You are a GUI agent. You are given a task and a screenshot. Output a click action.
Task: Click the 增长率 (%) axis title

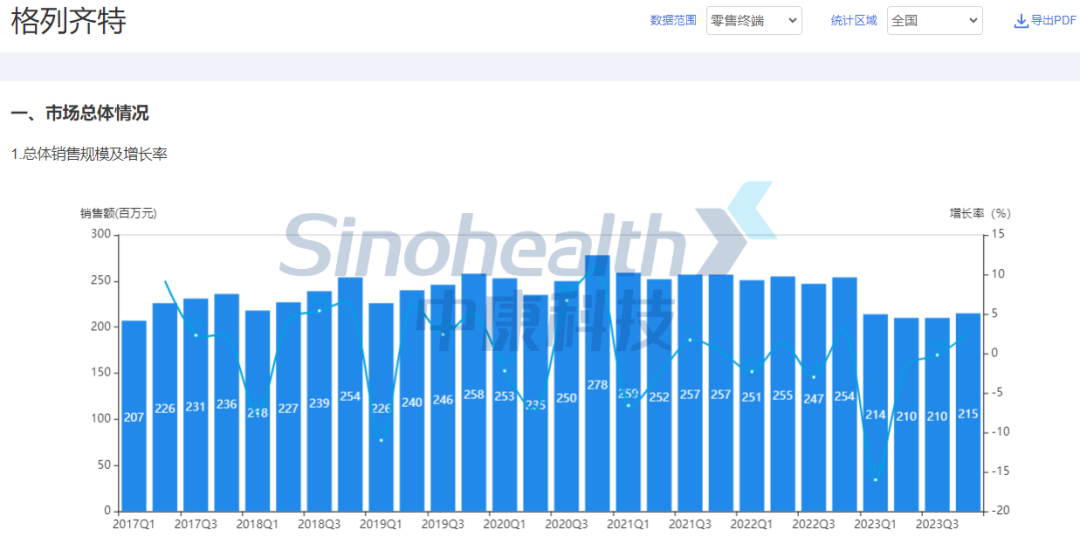click(x=980, y=213)
